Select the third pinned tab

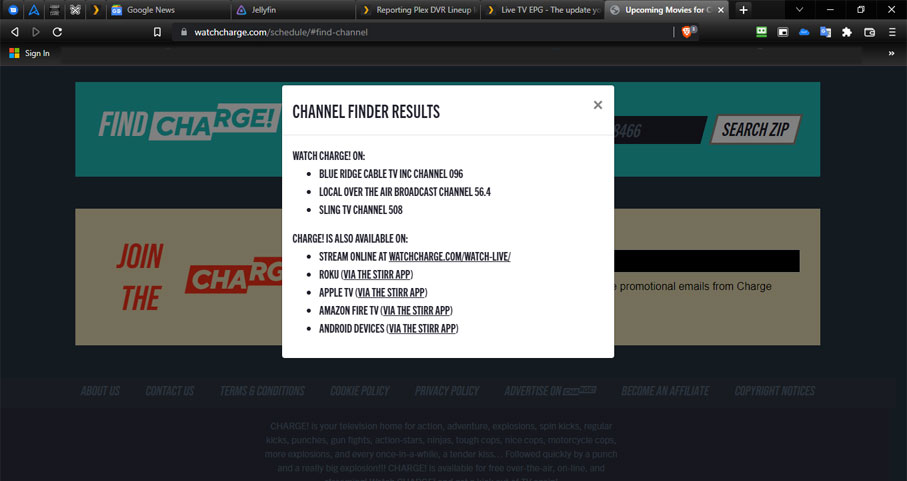(x=54, y=10)
